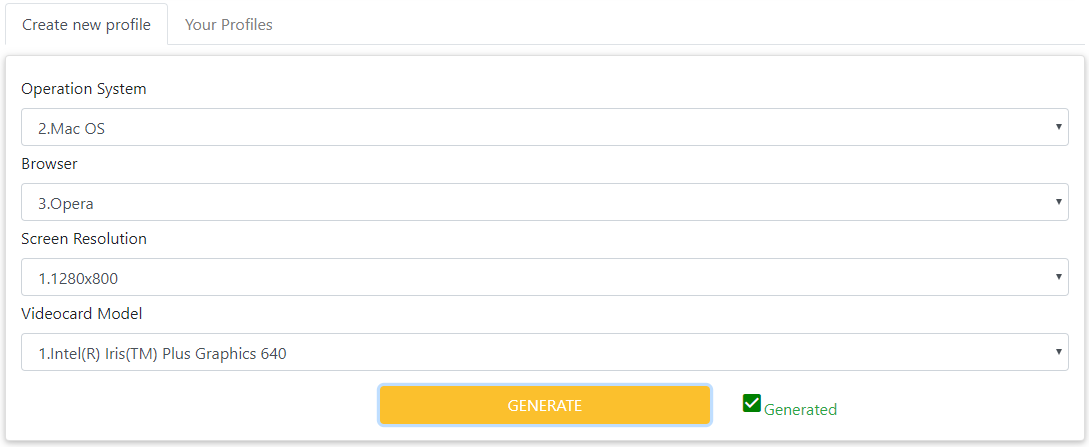Click blank form area left of GENERATE button

[x=200, y=405]
